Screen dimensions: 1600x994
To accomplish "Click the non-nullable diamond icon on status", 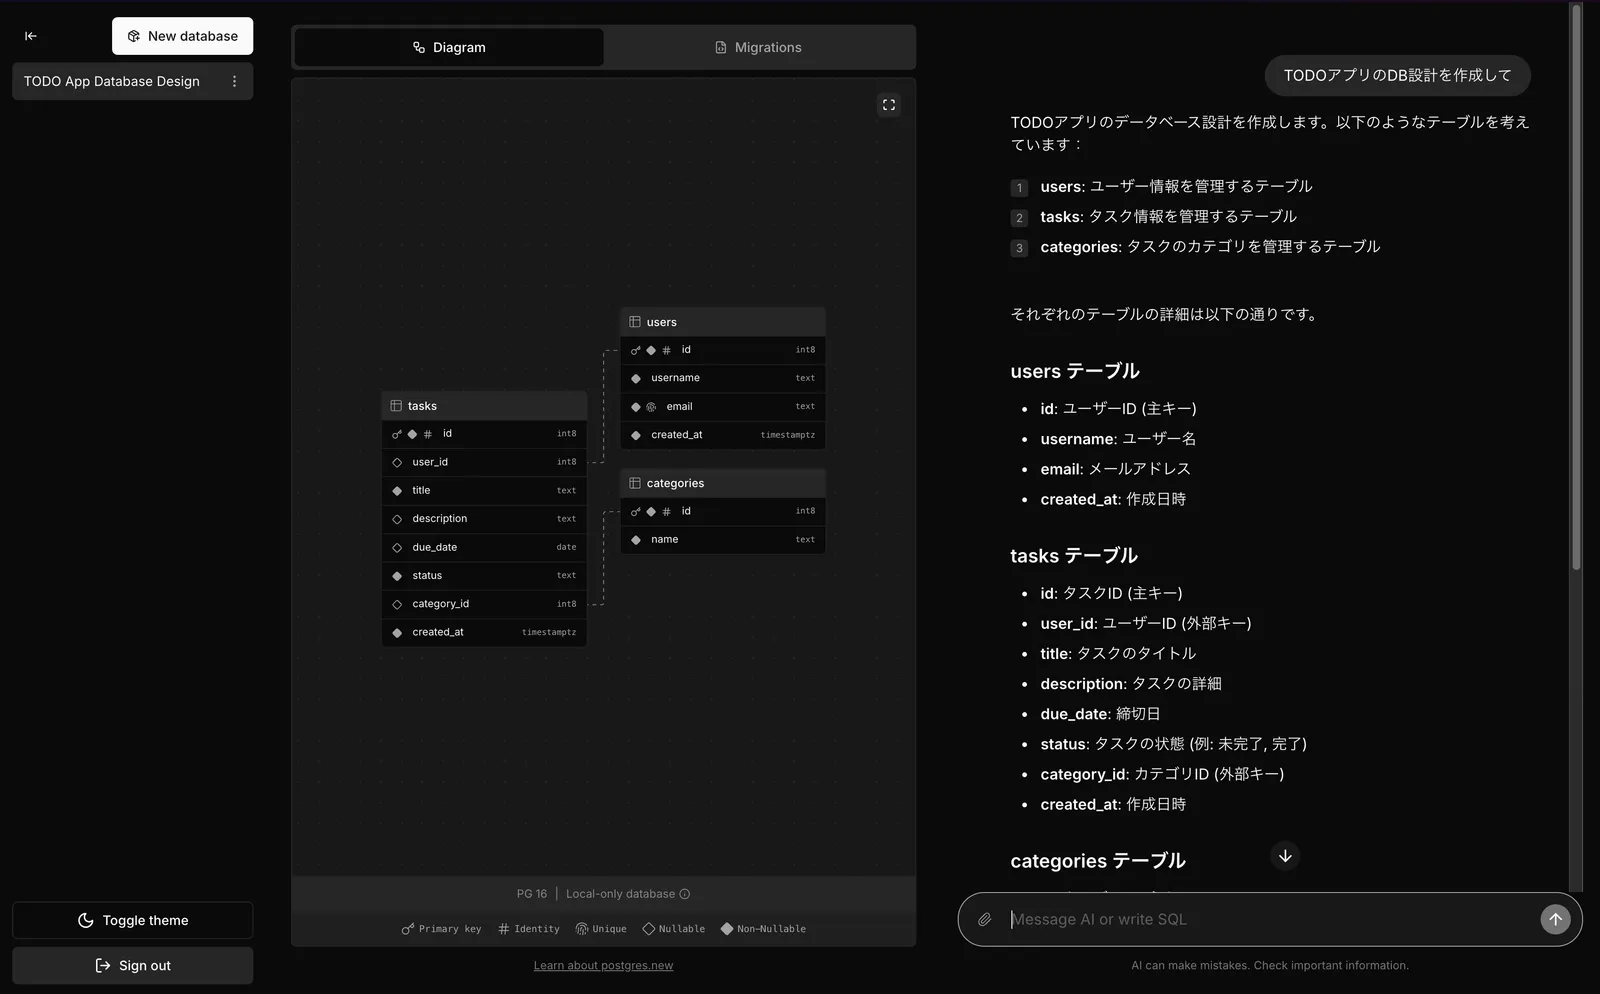I will pos(397,576).
